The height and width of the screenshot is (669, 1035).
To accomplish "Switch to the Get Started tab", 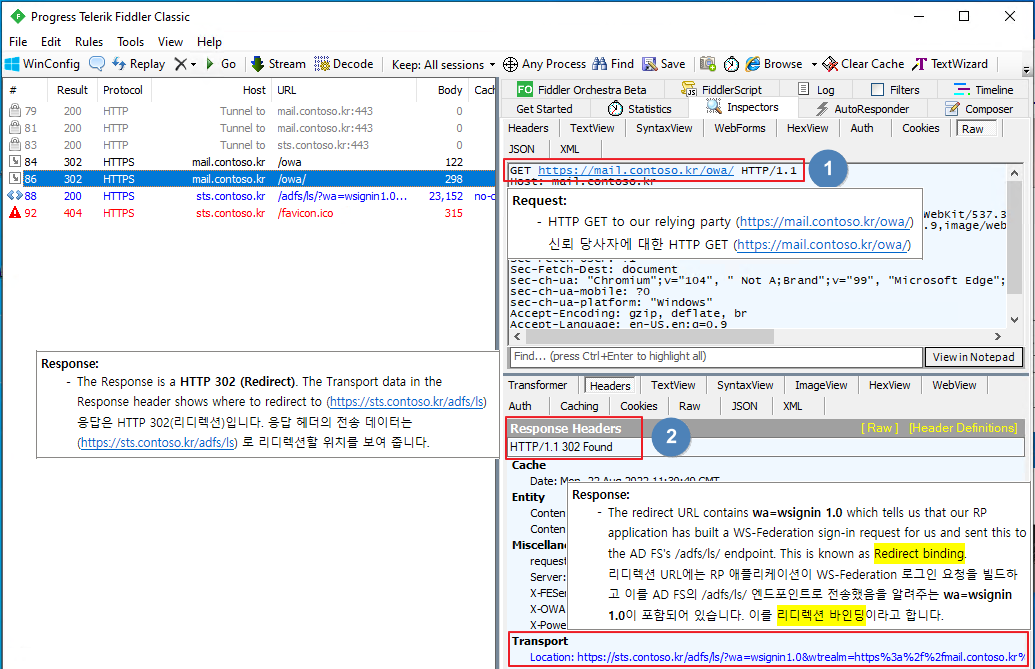I will click(x=544, y=109).
